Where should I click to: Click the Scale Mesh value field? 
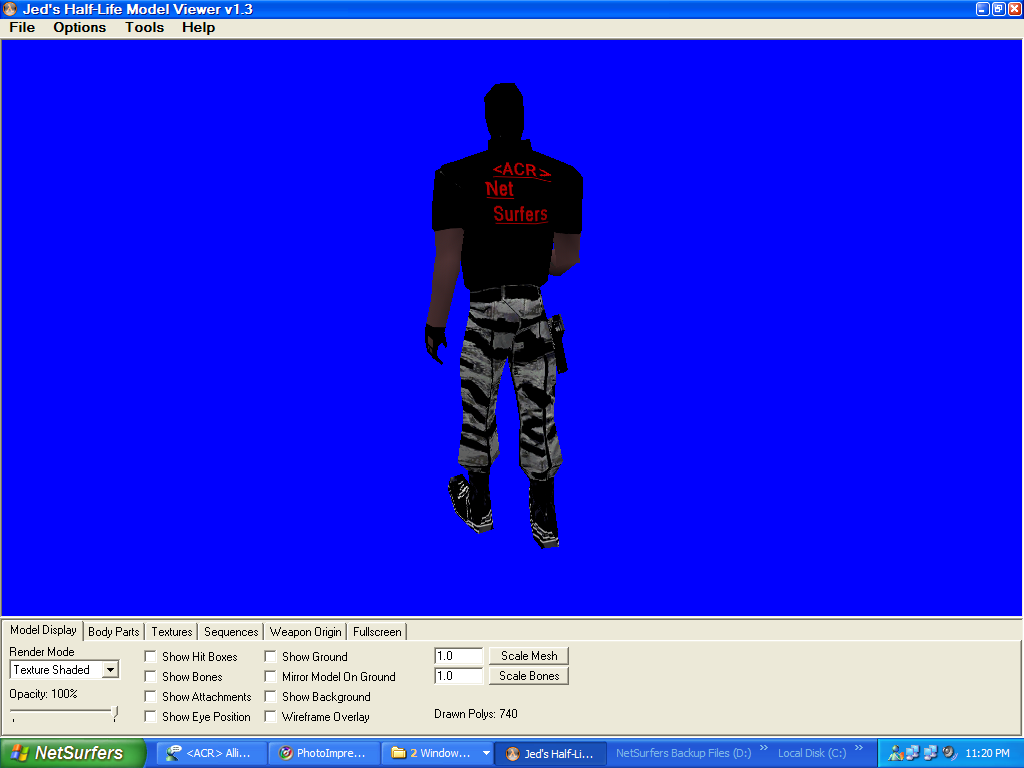pyautogui.click(x=458, y=656)
